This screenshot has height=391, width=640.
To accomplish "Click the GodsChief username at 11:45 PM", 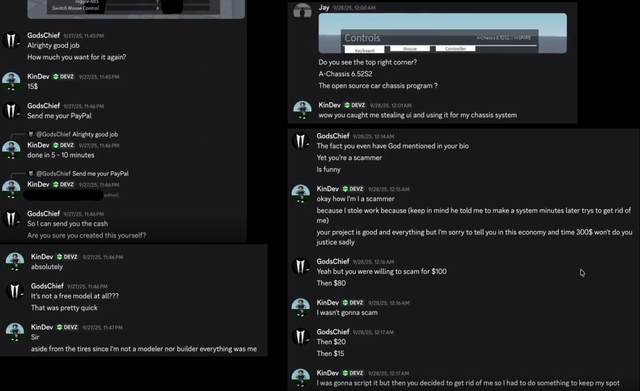I will [x=44, y=36].
